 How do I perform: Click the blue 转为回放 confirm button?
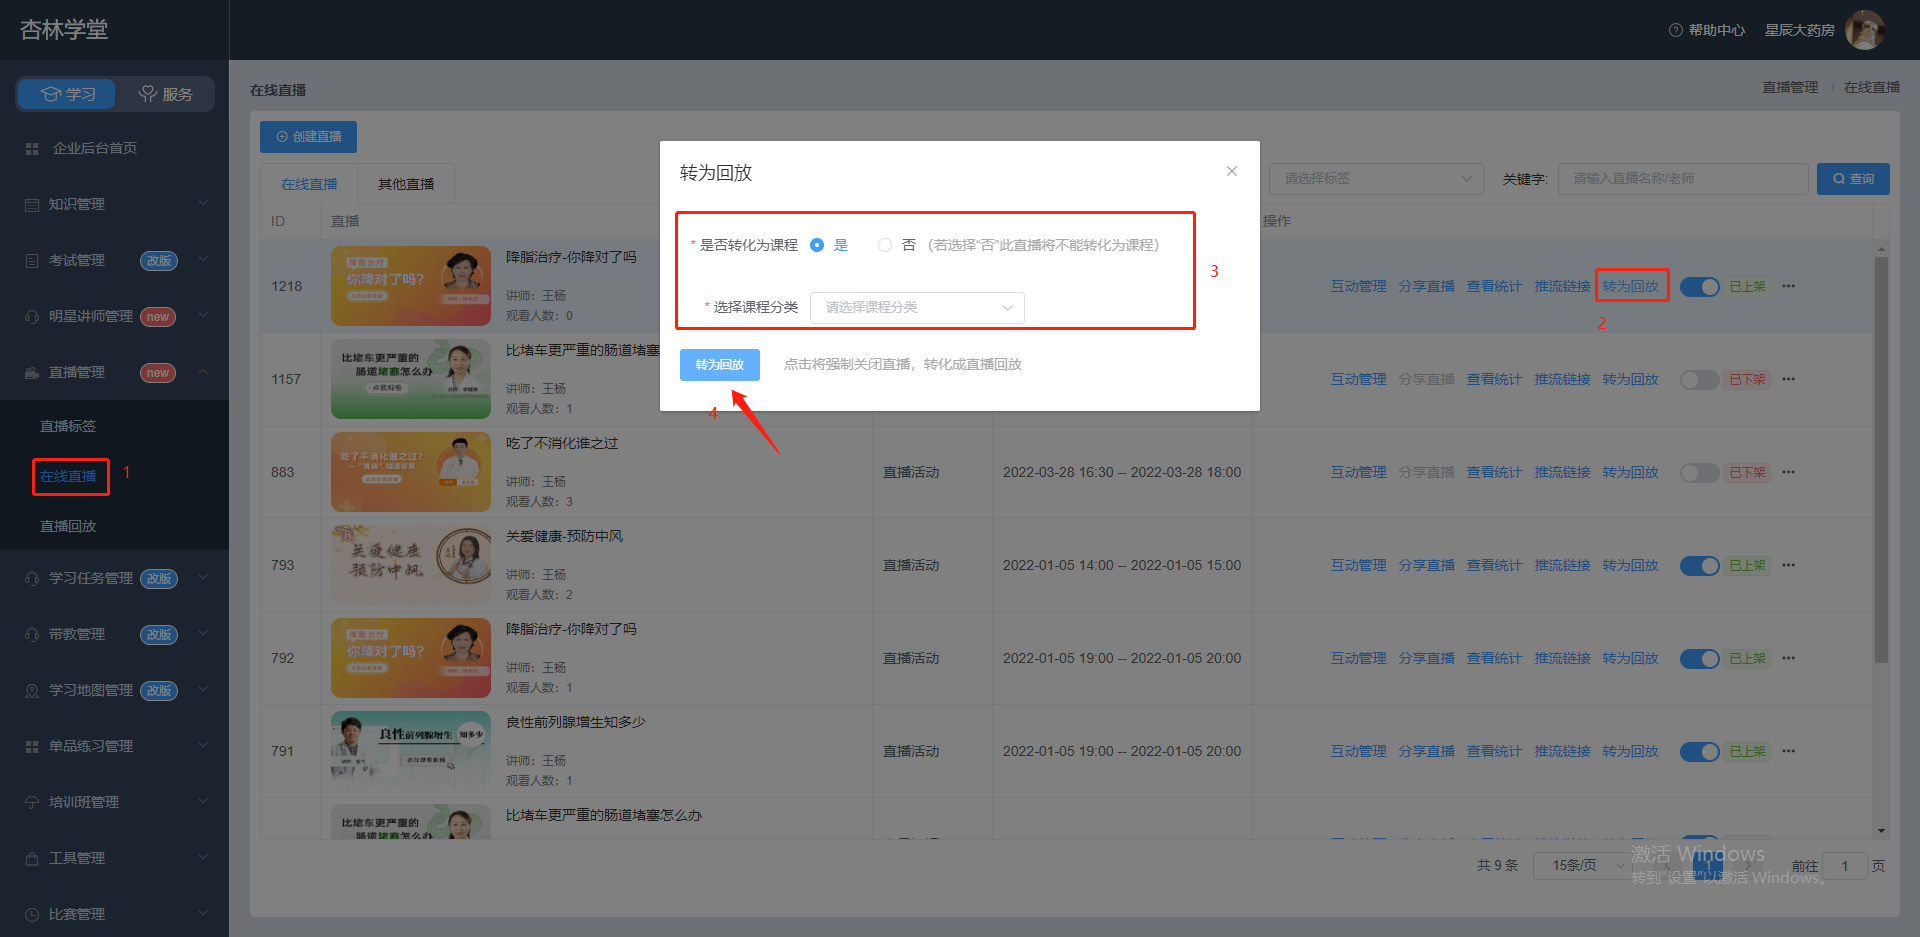point(720,365)
